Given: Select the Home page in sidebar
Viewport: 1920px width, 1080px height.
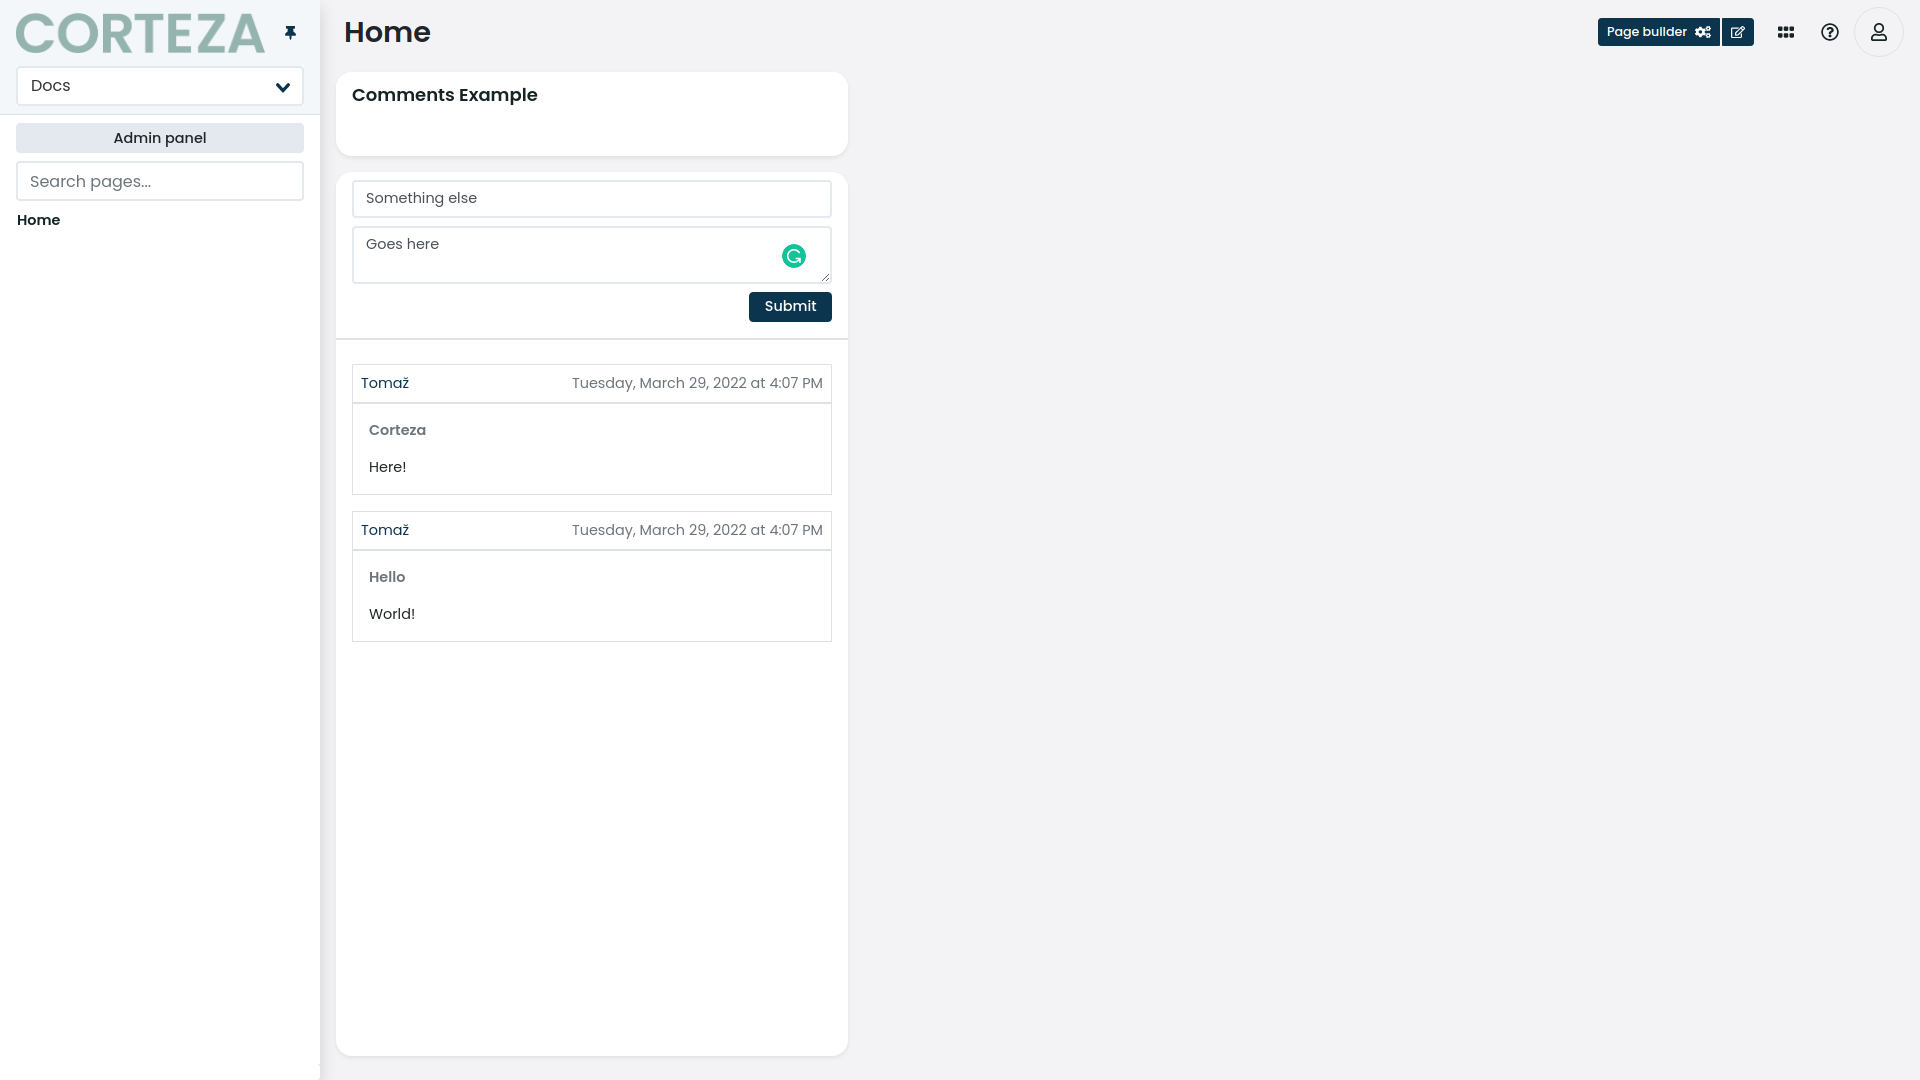Looking at the screenshot, I should pyautogui.click(x=39, y=220).
